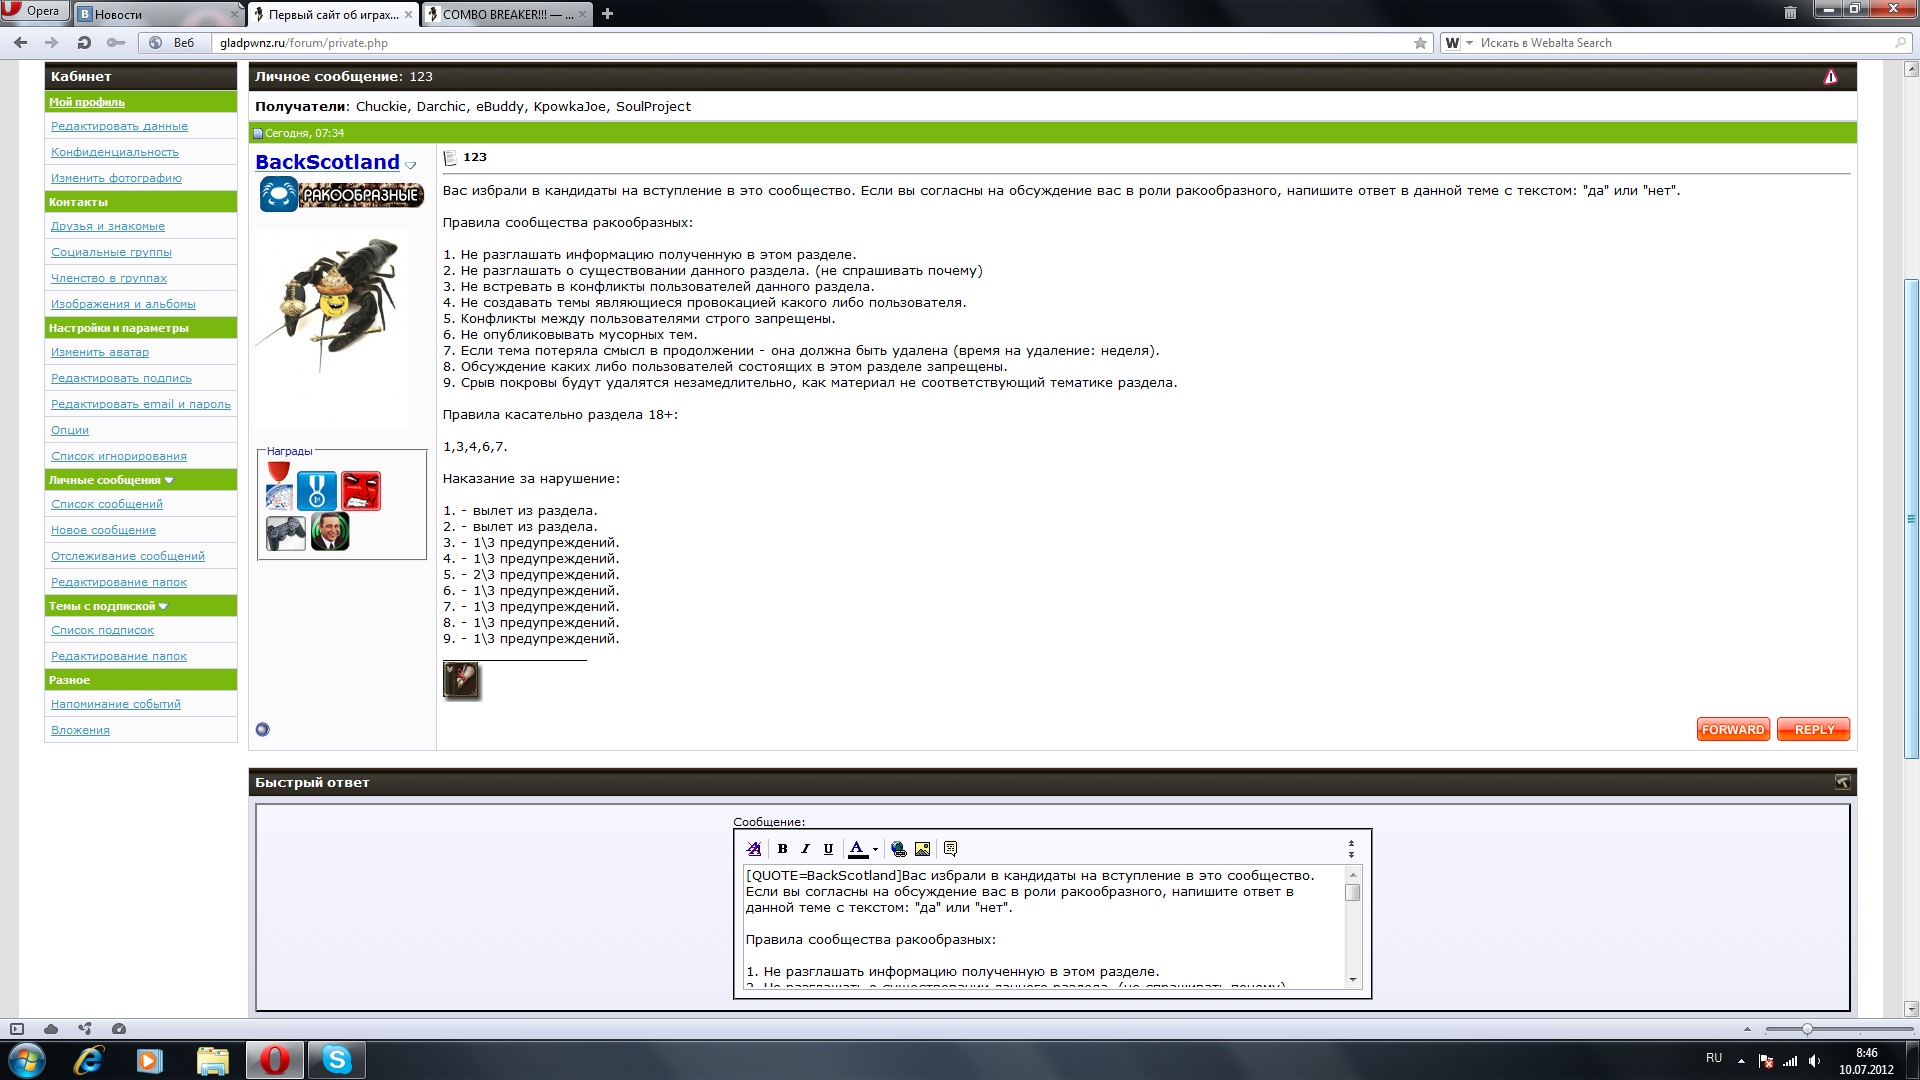This screenshot has height=1080, width=1920.
Task: Collapse the quick reply panel
Action: 1842,782
